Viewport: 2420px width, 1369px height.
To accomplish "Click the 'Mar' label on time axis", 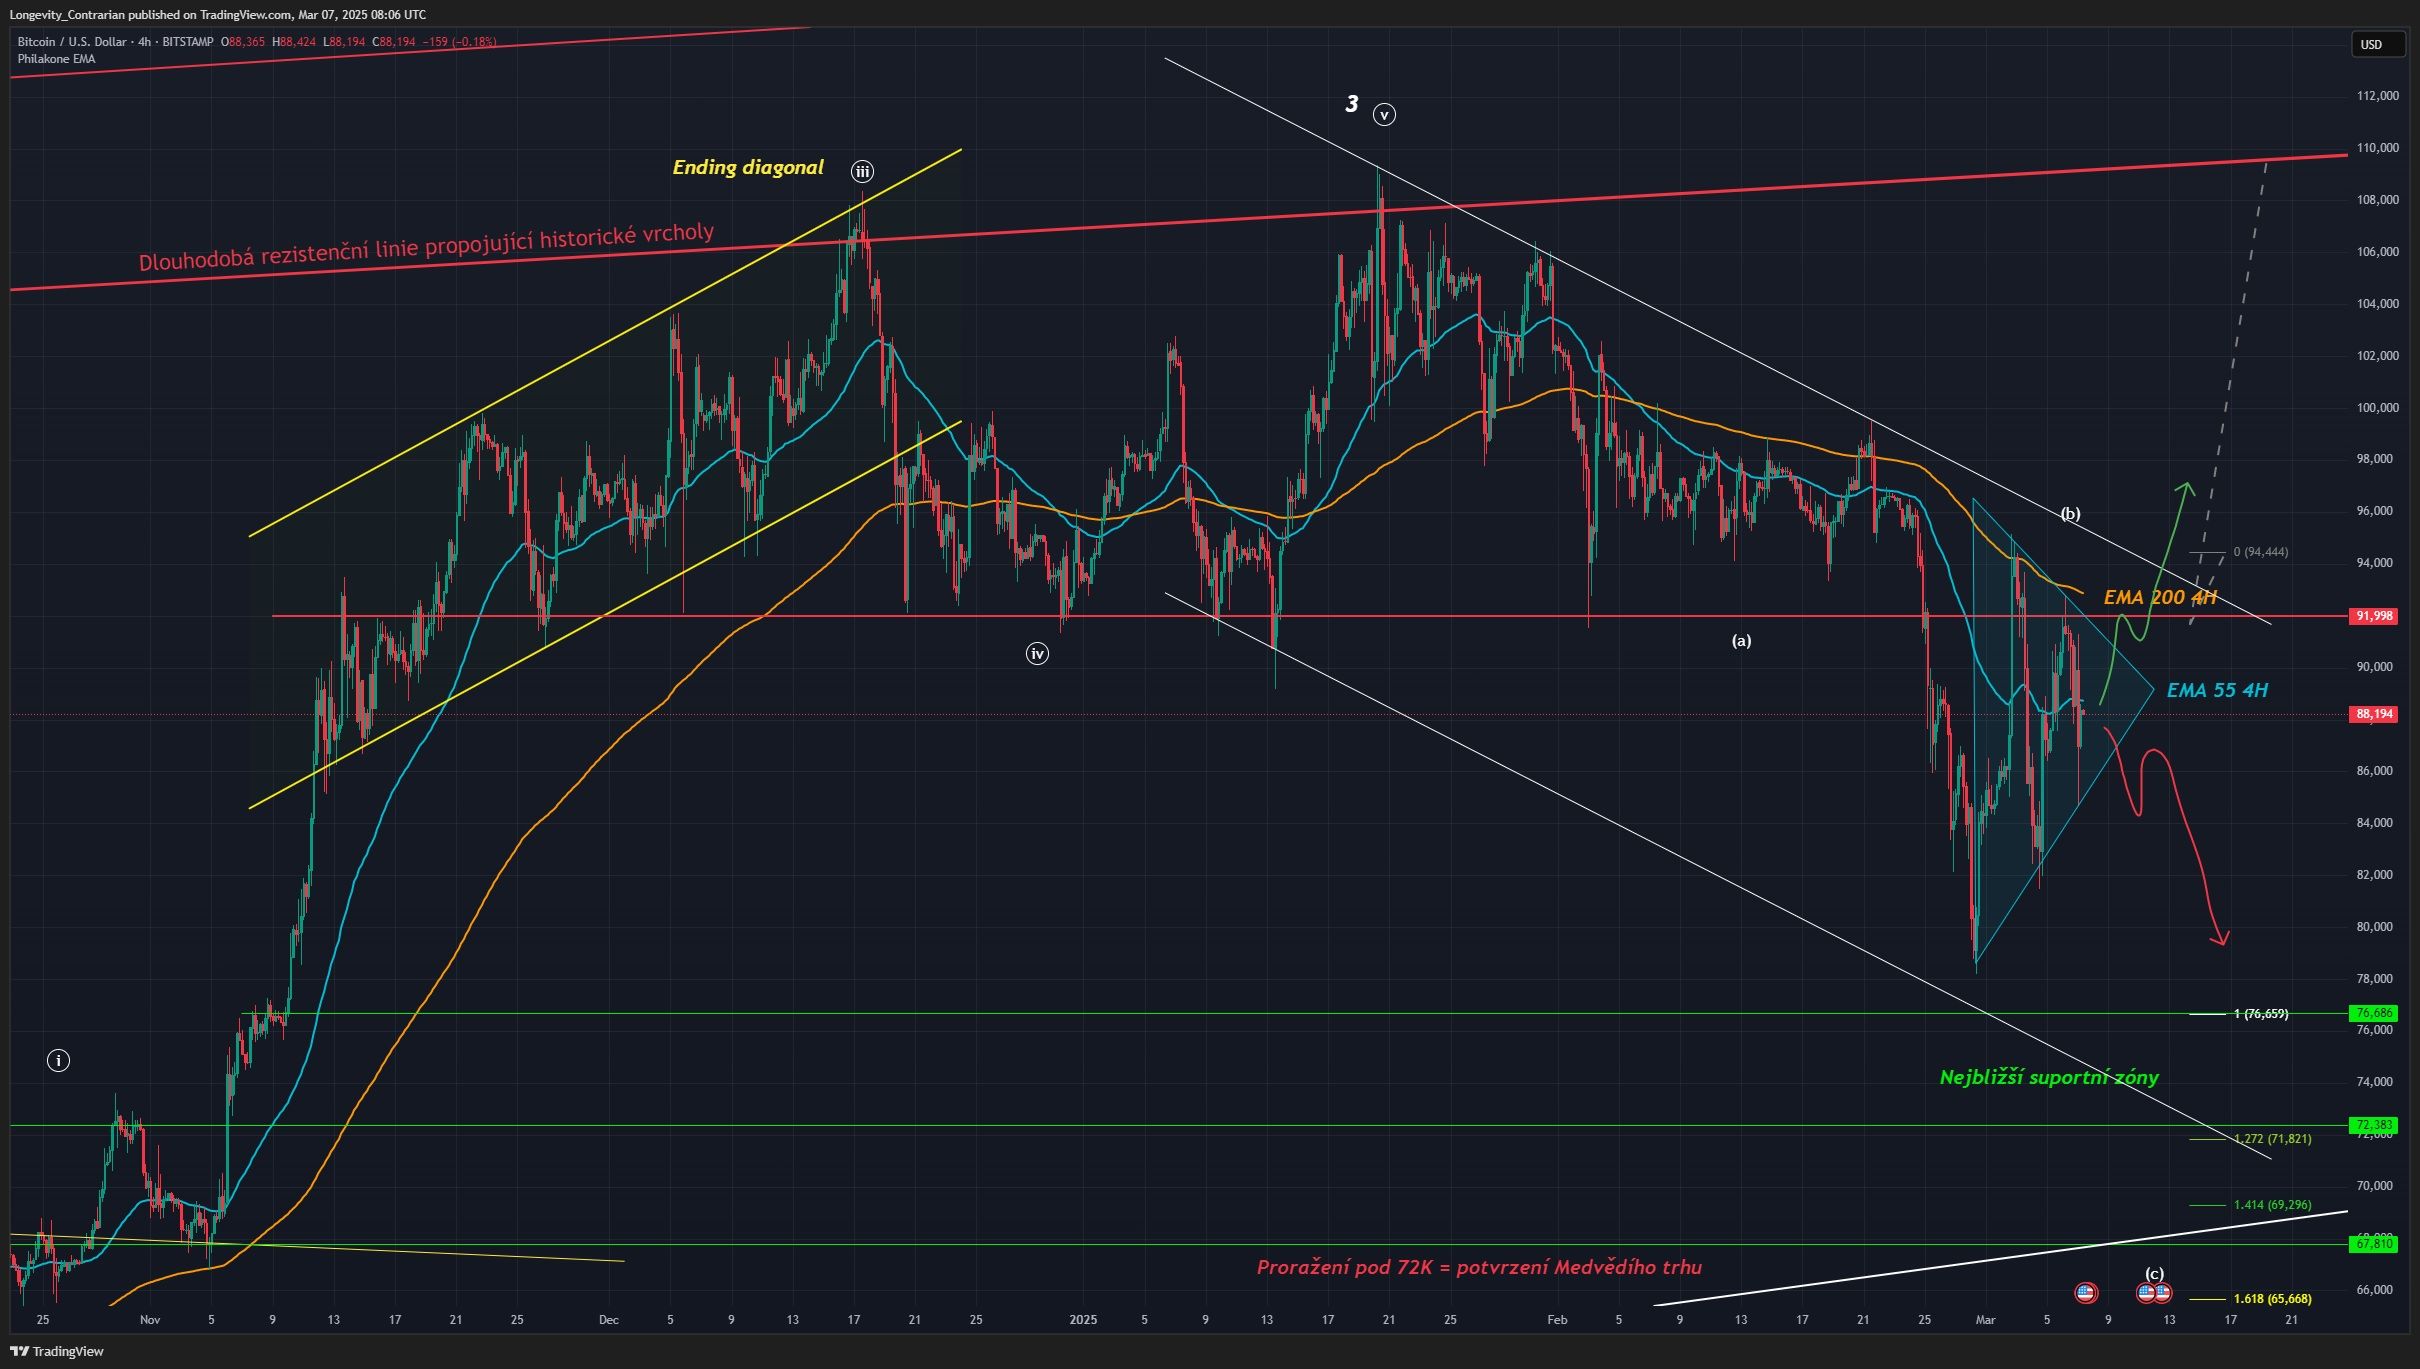I will tap(1985, 1320).
